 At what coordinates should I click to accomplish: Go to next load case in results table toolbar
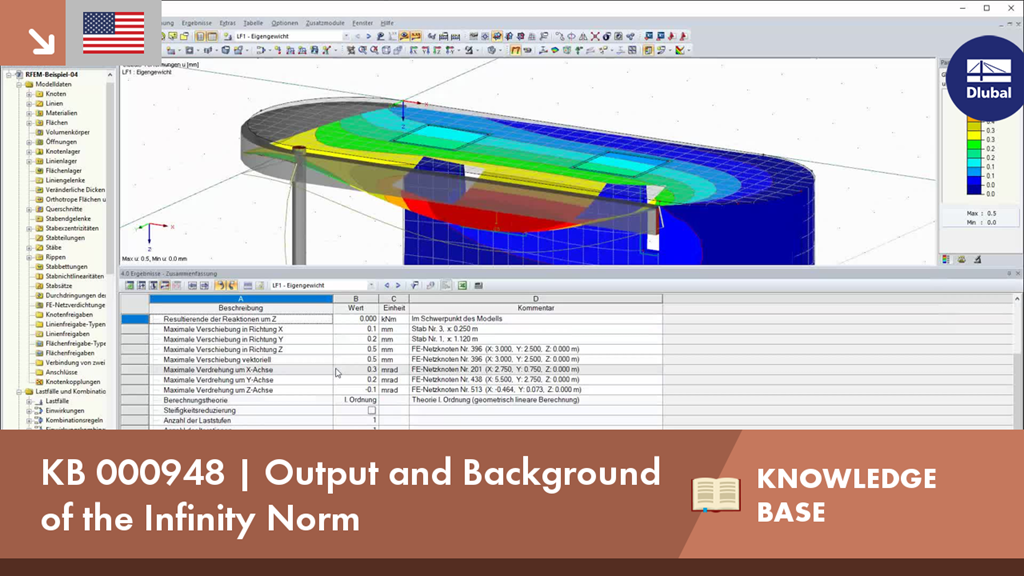[x=398, y=285]
